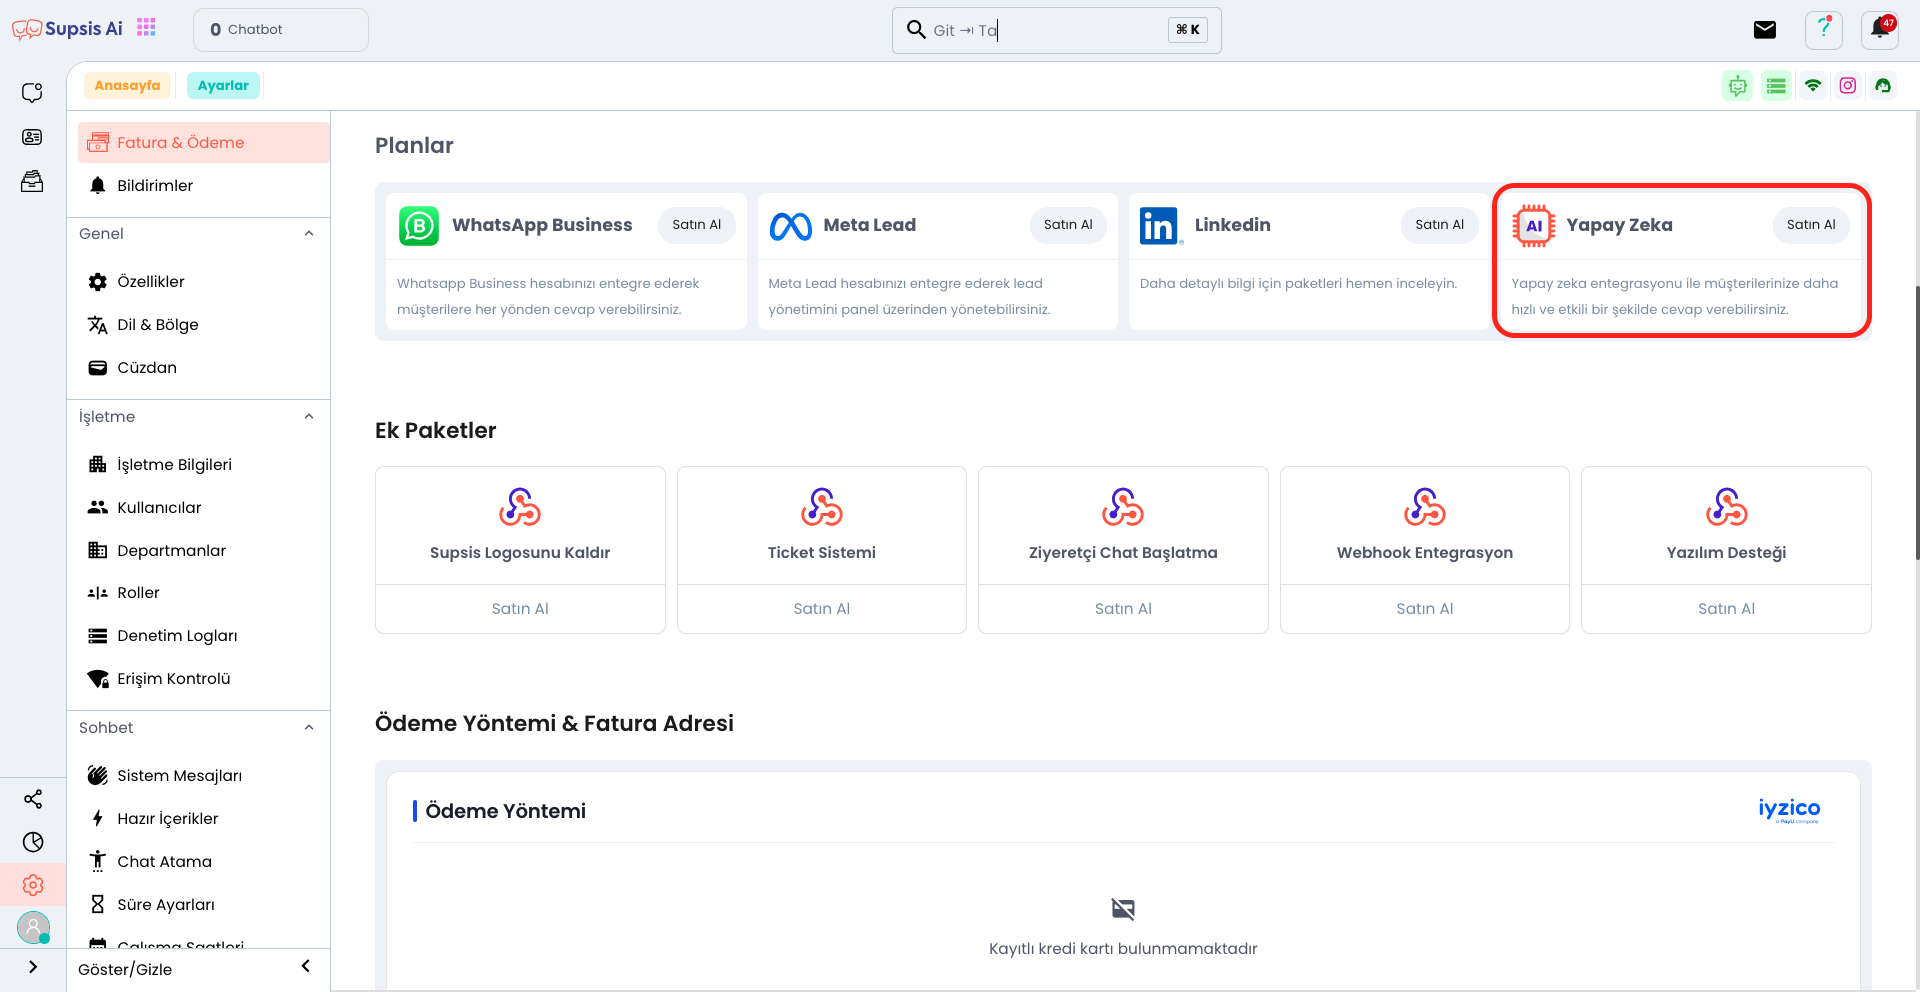Collapse sidebar via Göster/Gizle arrow
The width and height of the screenshot is (1920, 992).
(306, 966)
